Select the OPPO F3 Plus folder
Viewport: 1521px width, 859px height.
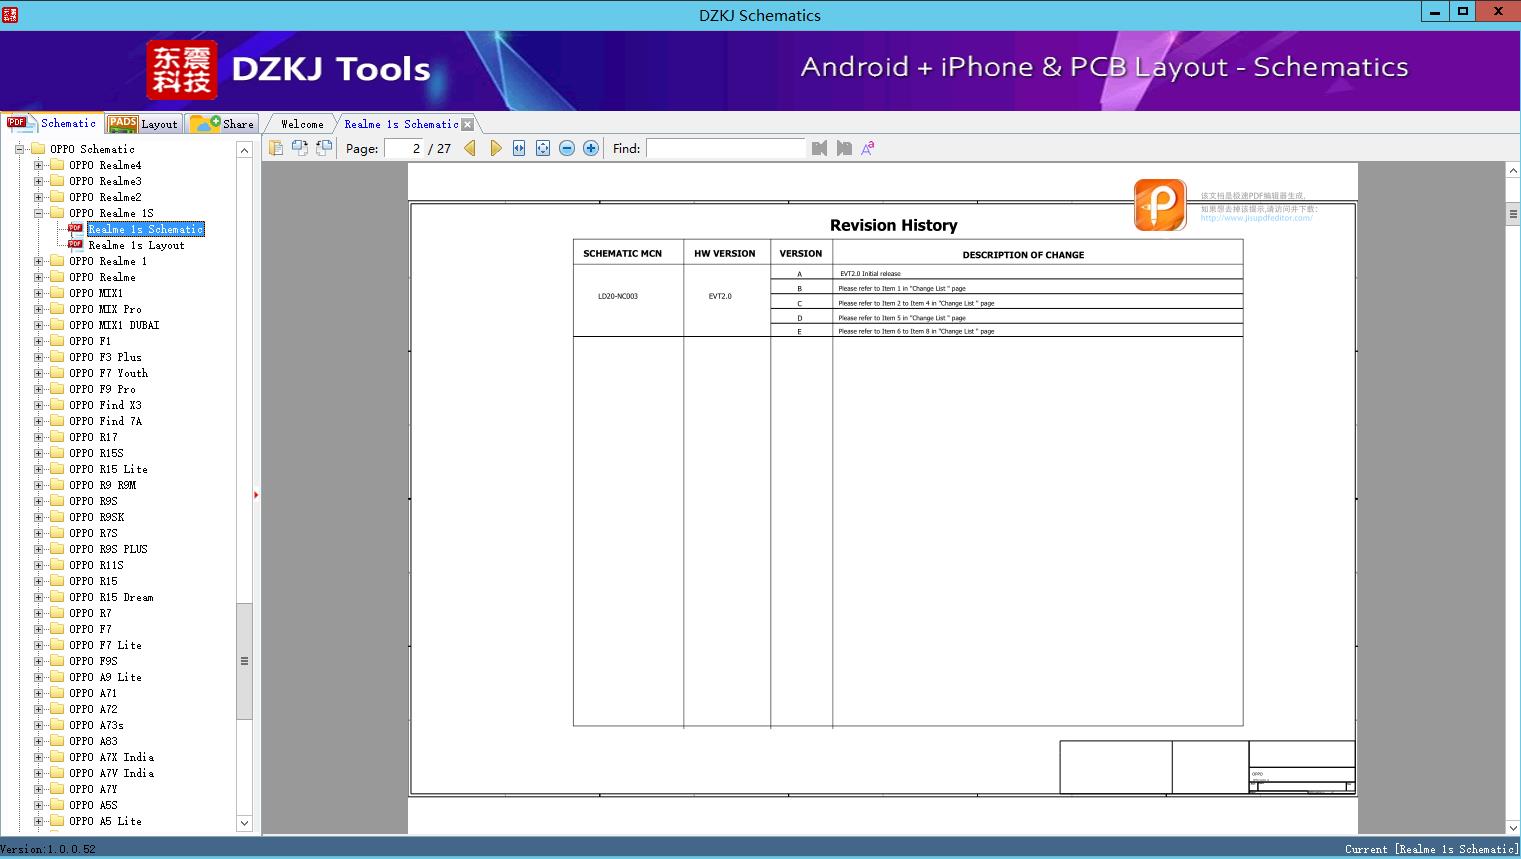pyautogui.click(x=105, y=357)
